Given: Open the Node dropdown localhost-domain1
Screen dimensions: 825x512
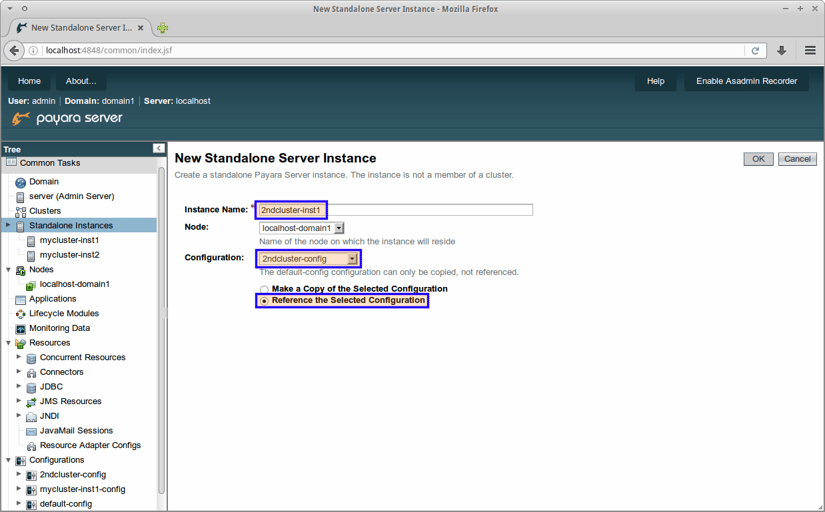Looking at the screenshot, I should tap(301, 228).
